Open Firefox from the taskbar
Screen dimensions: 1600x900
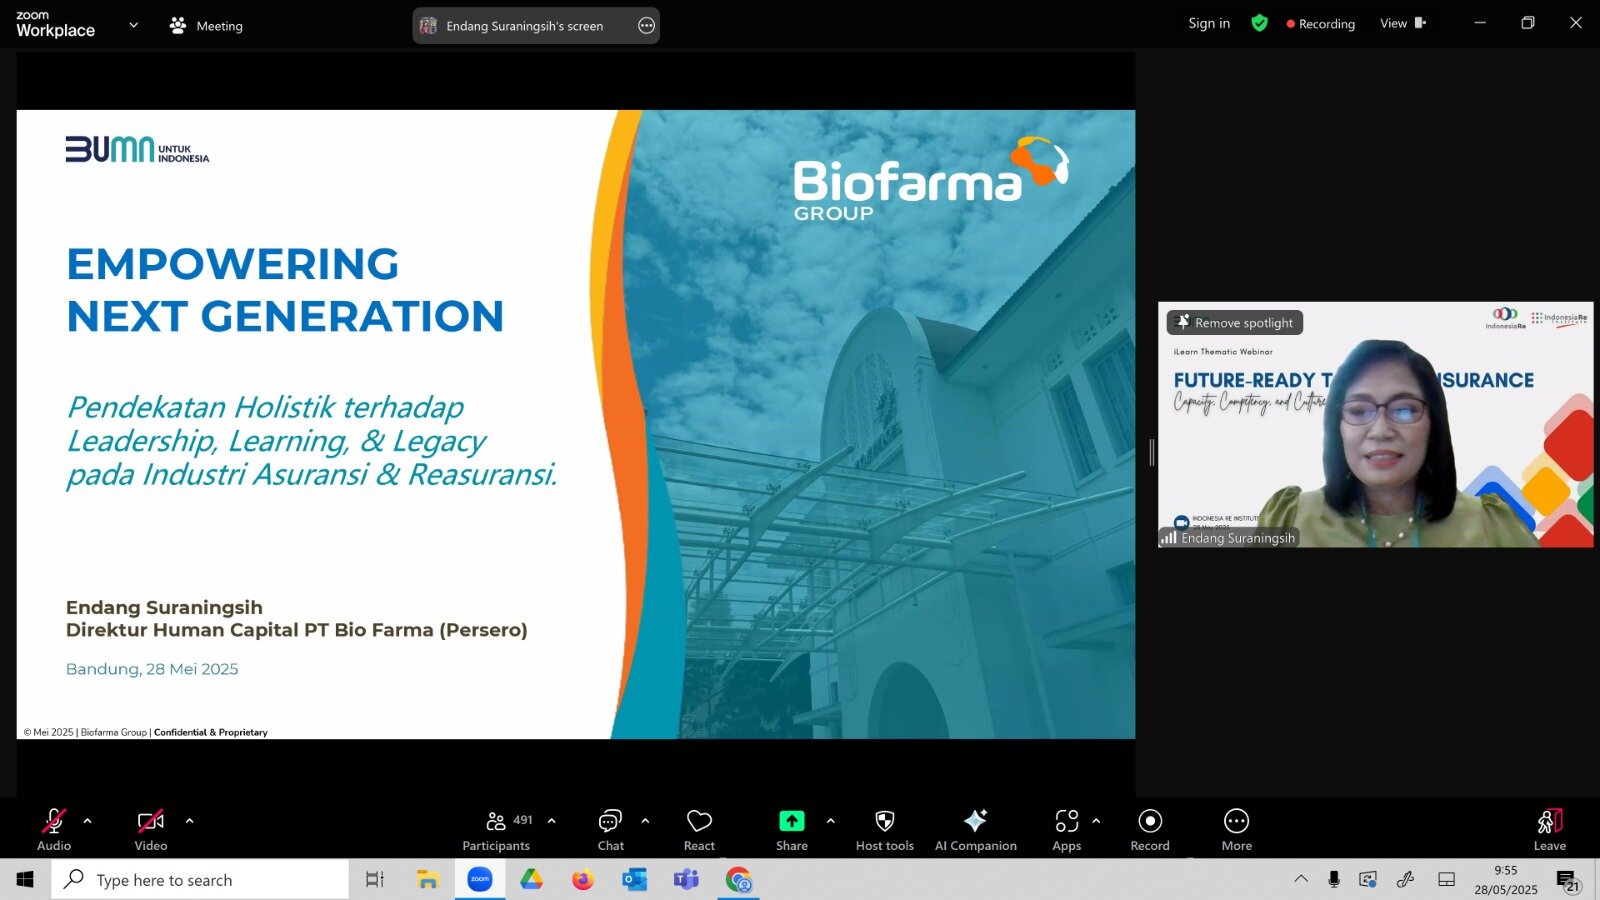coord(583,880)
